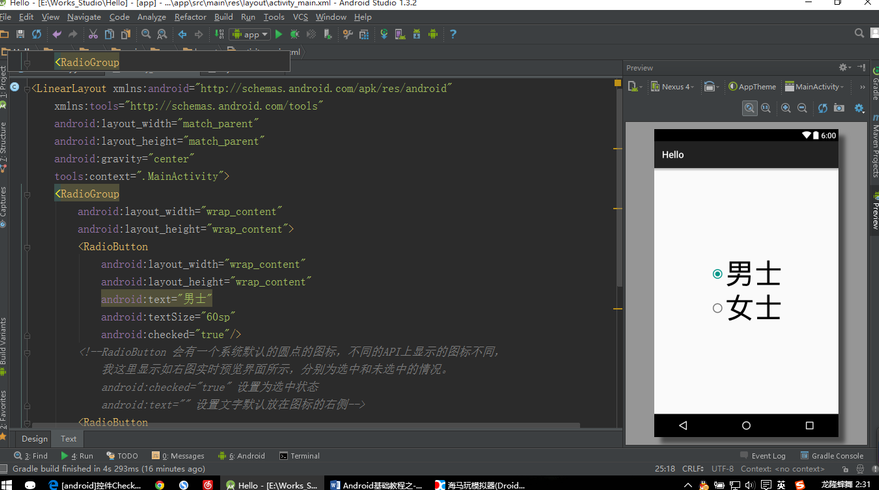Image resolution: width=879 pixels, height=490 pixels.
Task: Open the configuration to render dropdown
Action: [635, 86]
